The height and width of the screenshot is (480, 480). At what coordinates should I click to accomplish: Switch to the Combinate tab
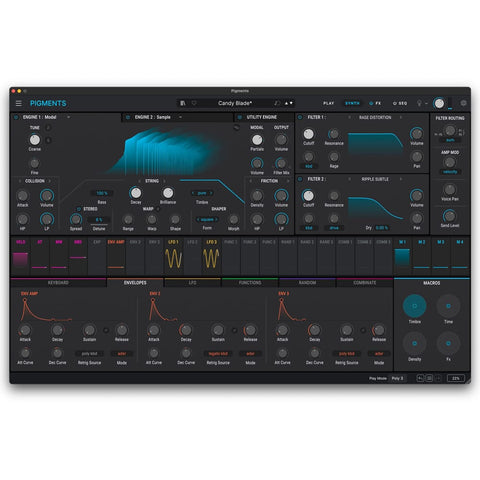[x=365, y=283]
